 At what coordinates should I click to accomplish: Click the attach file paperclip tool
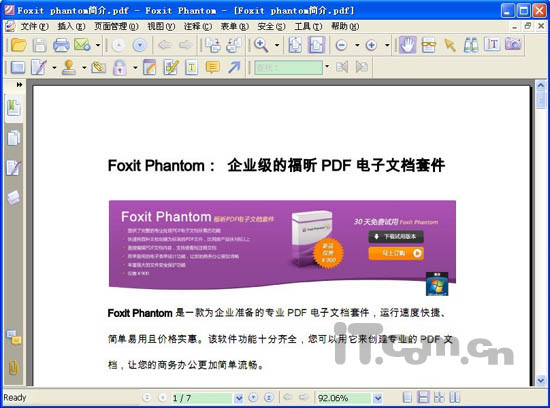[x=99, y=67]
